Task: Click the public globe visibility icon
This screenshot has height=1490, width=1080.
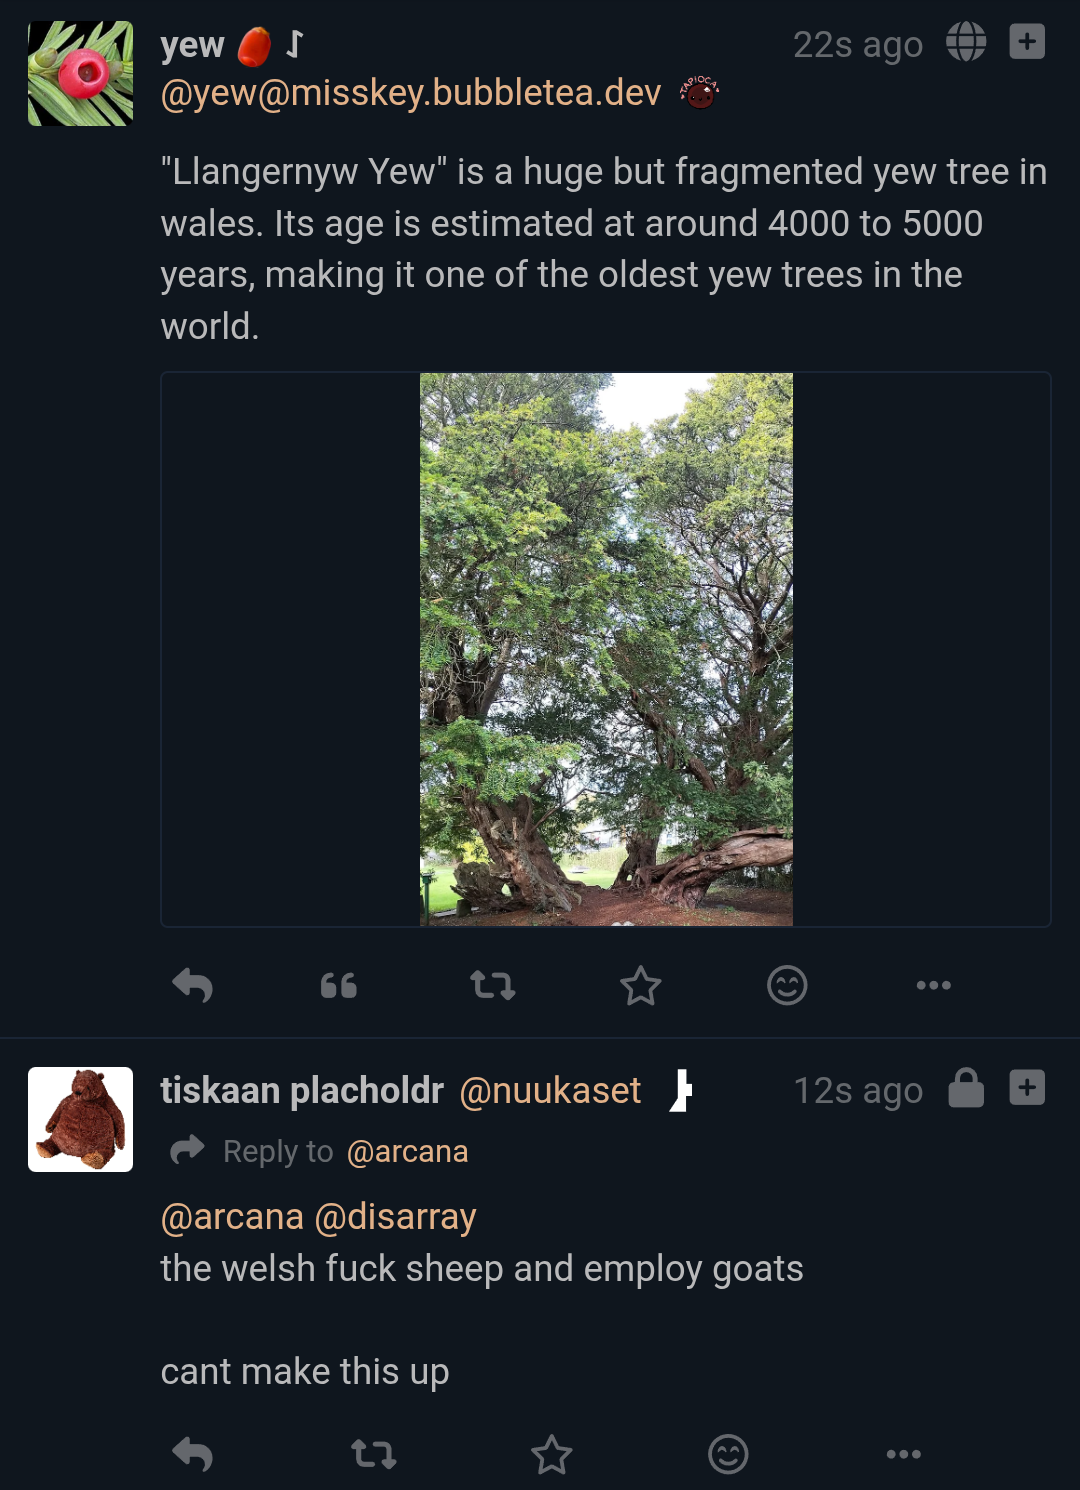Action: 966,42
